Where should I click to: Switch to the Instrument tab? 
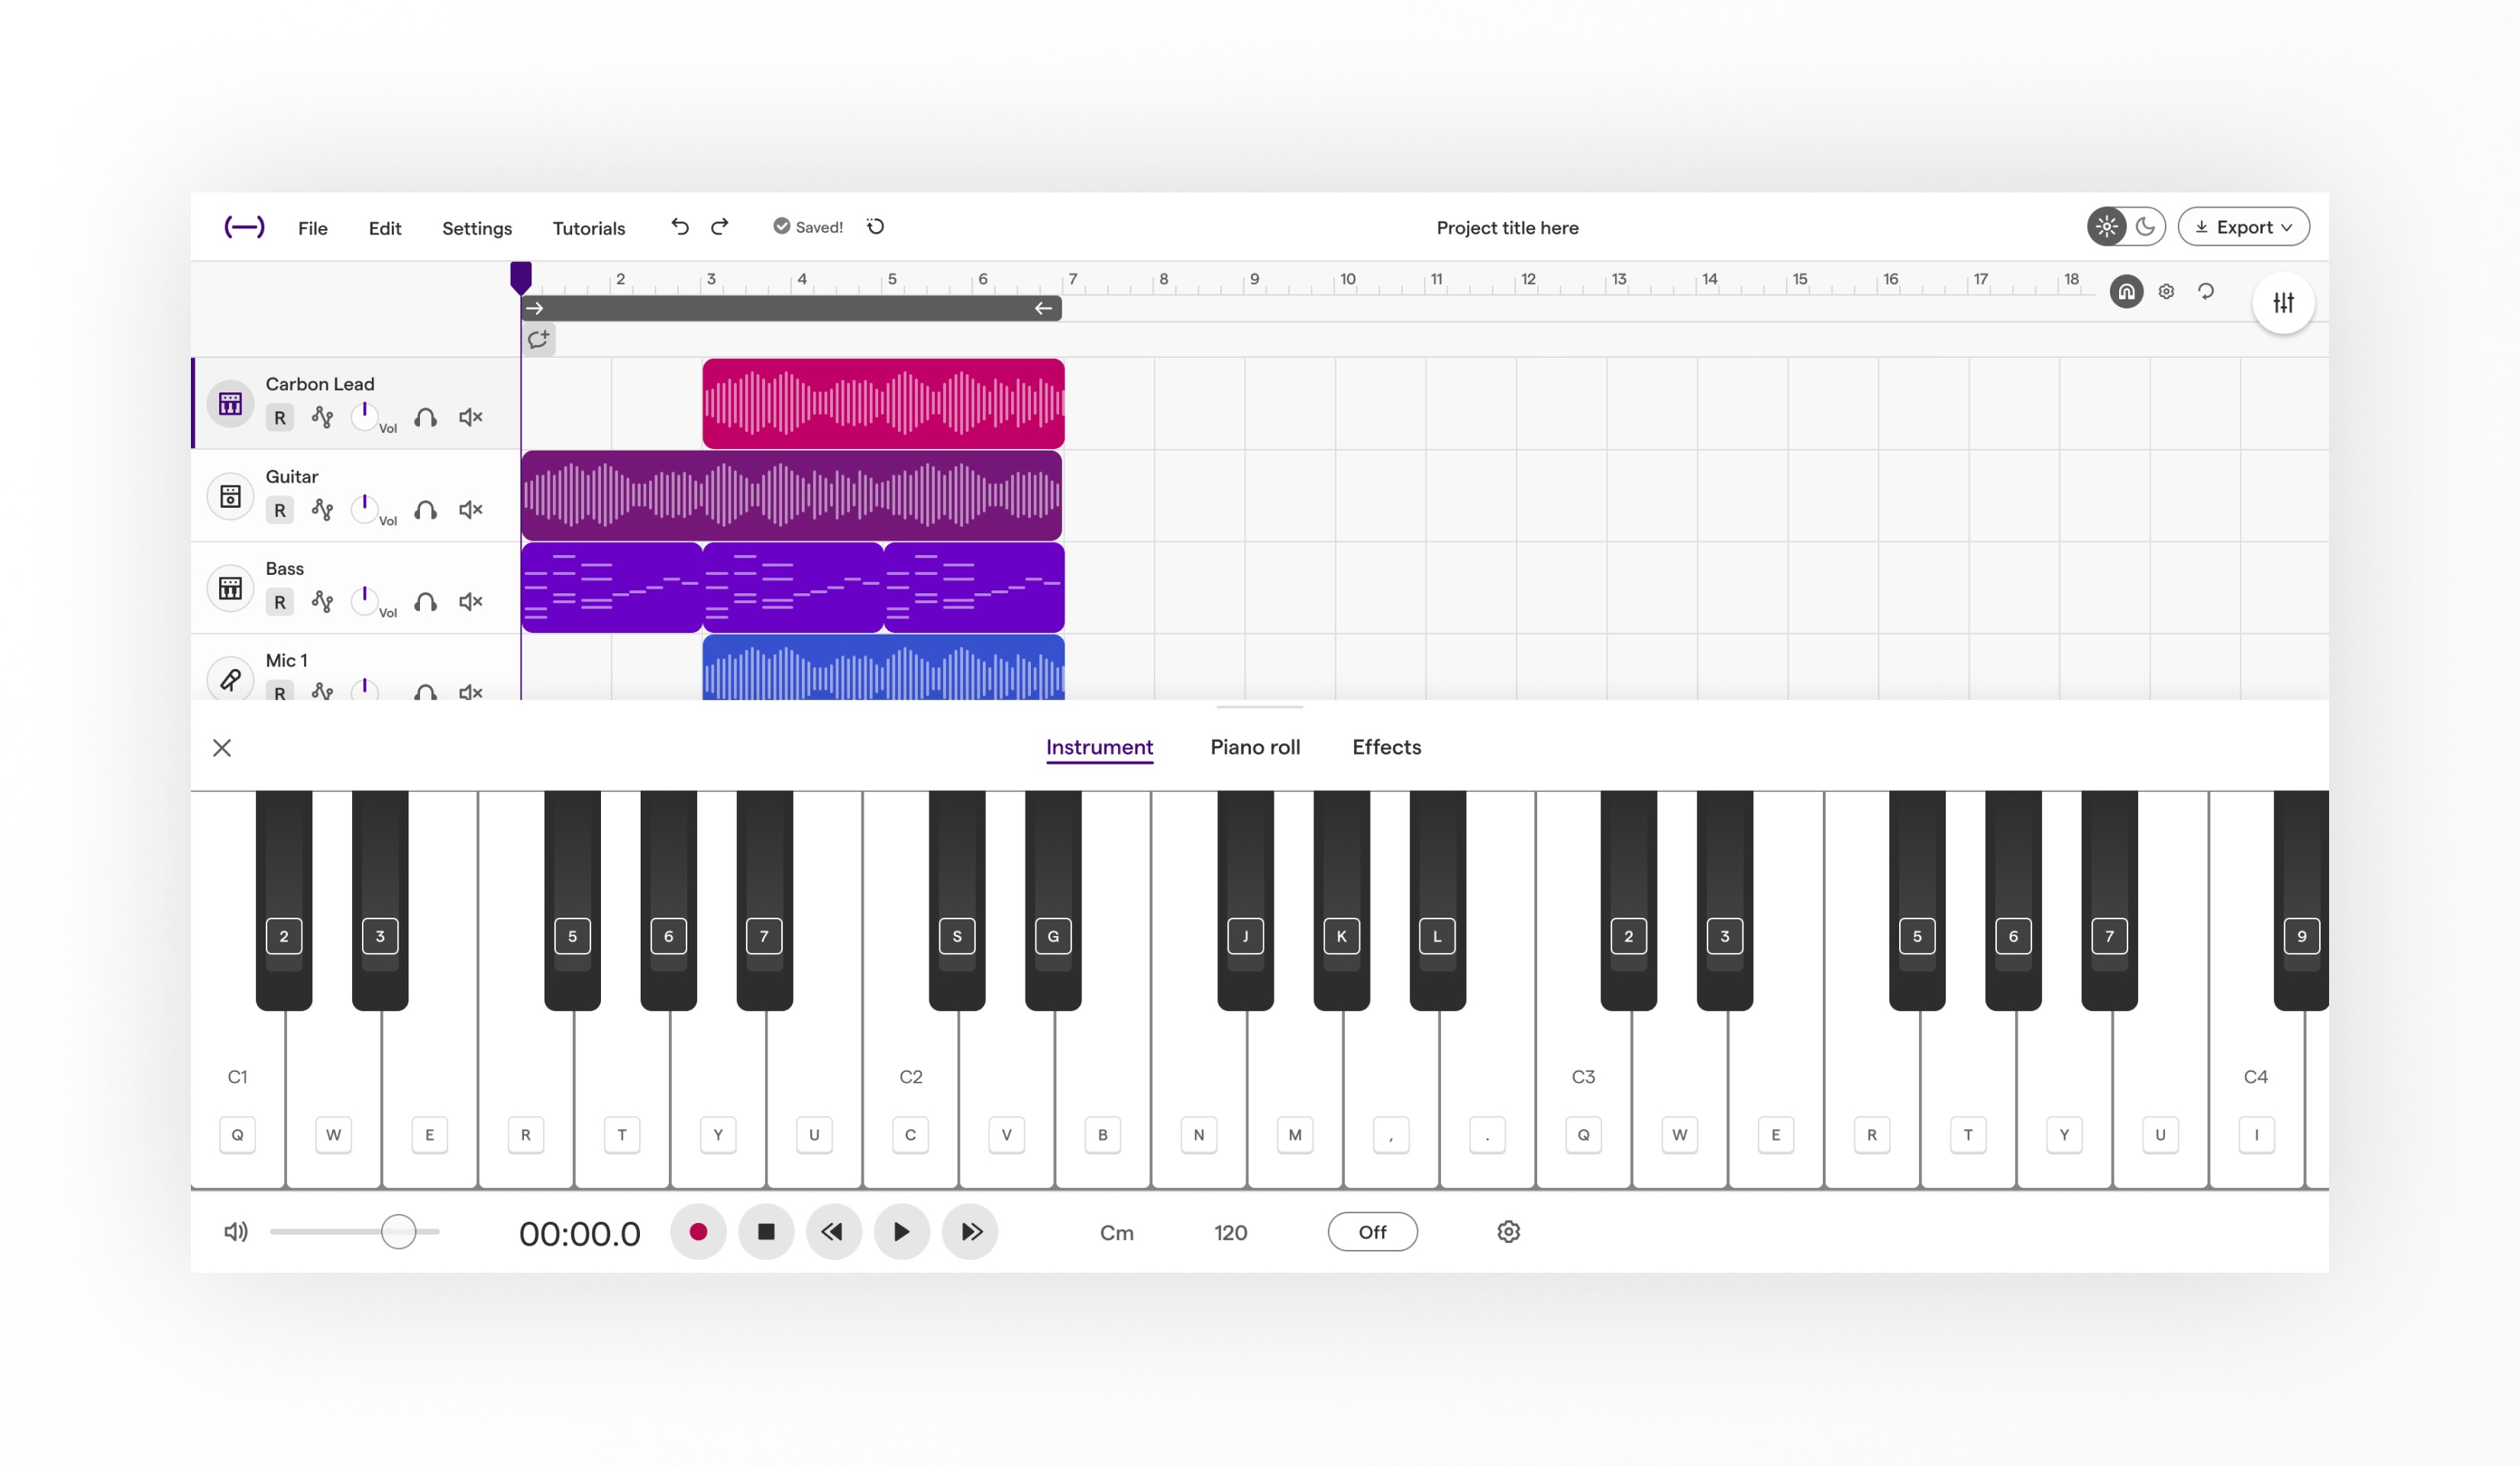click(x=1099, y=747)
